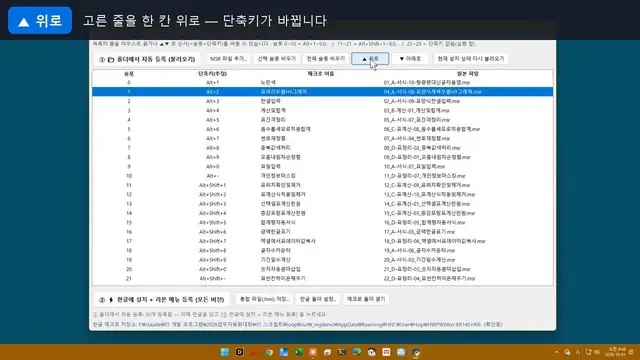Open the folder-like icon left of the terminal
Screen dimensions: 640x360
click(327, 352)
